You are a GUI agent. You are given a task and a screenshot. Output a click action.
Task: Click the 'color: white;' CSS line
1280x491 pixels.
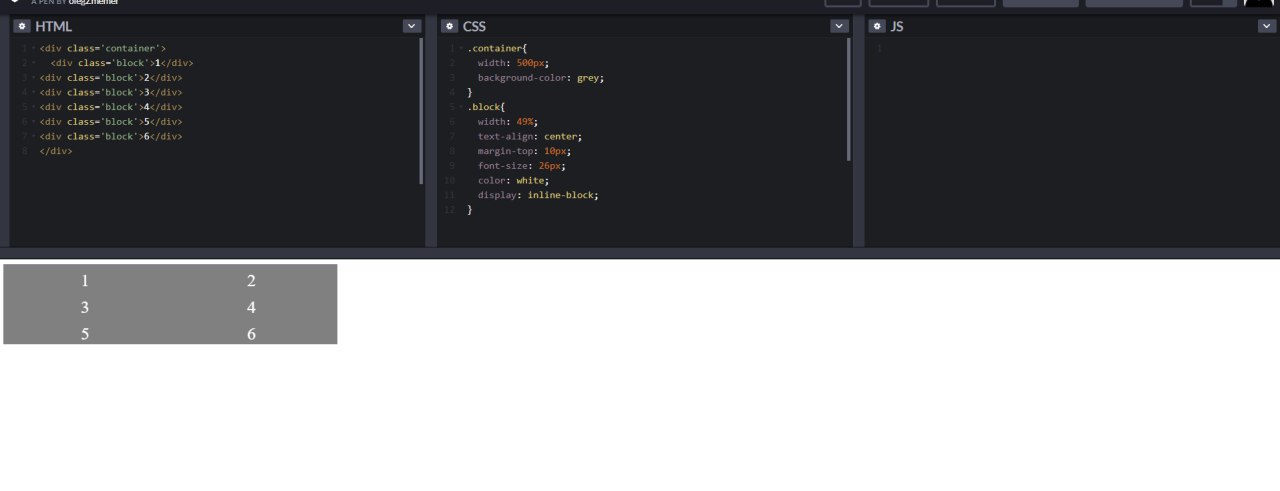click(513, 181)
